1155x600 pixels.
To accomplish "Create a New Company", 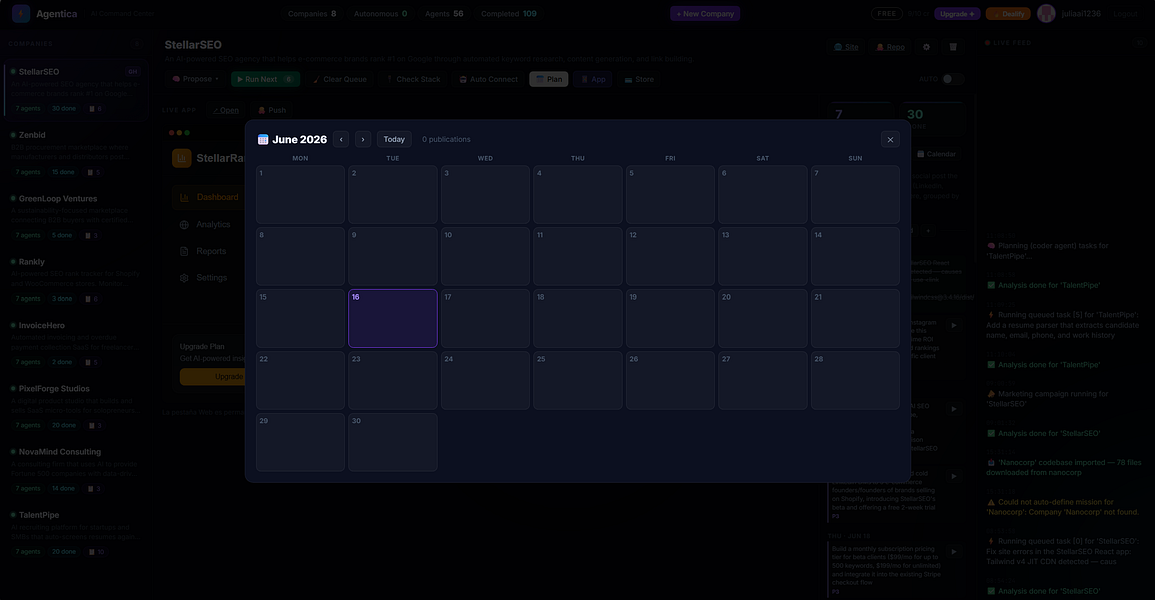I will (x=705, y=13).
